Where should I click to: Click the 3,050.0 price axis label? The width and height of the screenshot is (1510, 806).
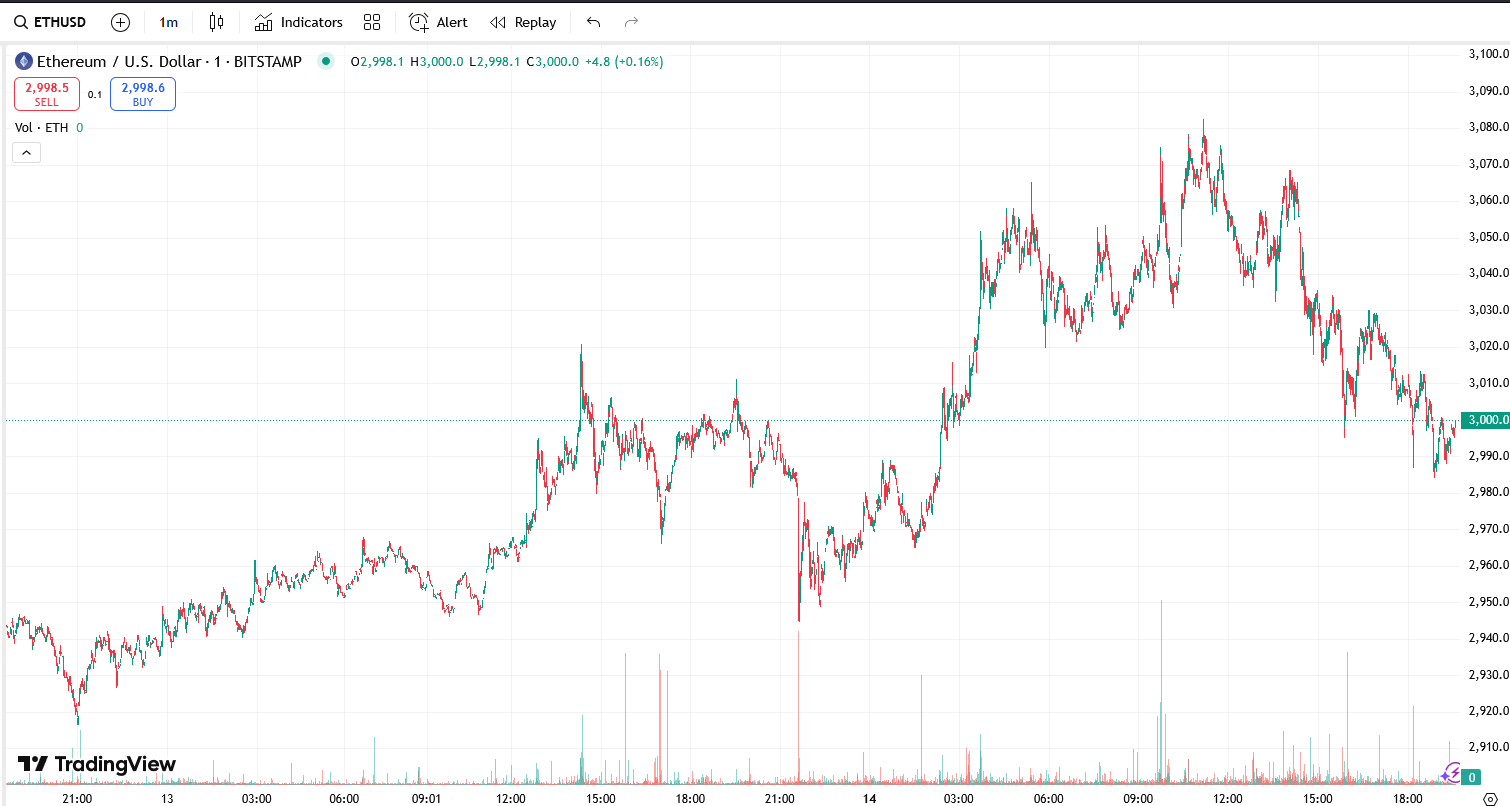[x=1487, y=237]
